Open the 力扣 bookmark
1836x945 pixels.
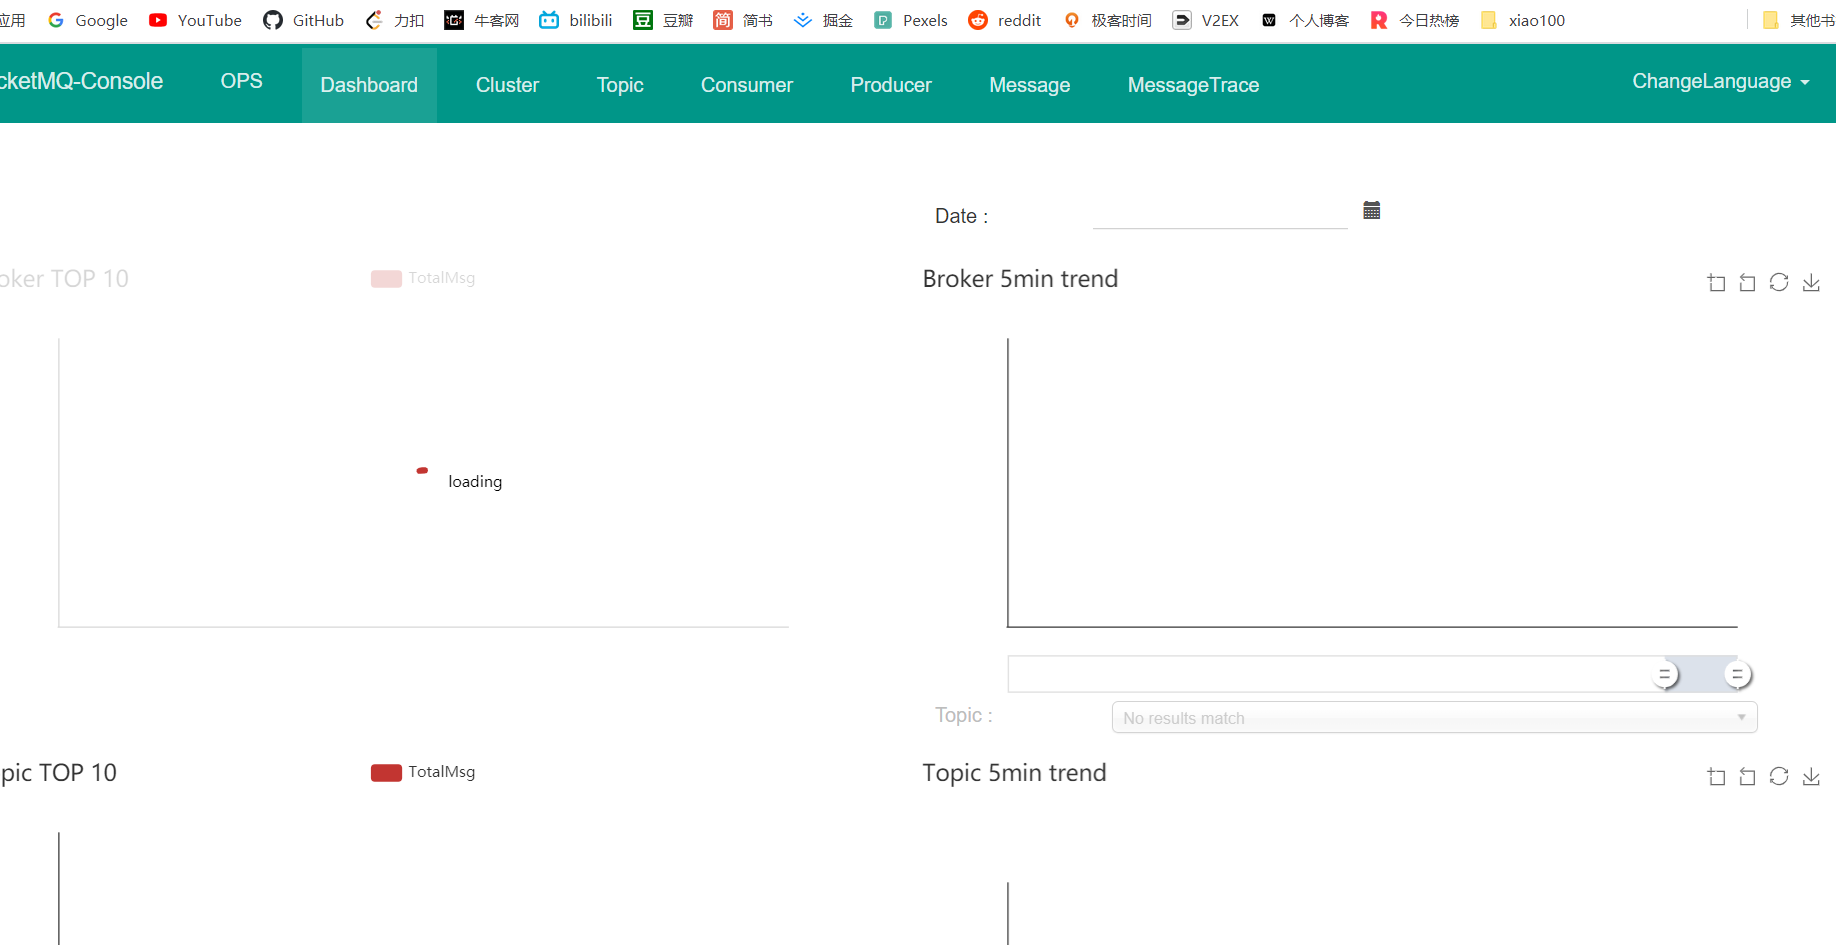395,20
